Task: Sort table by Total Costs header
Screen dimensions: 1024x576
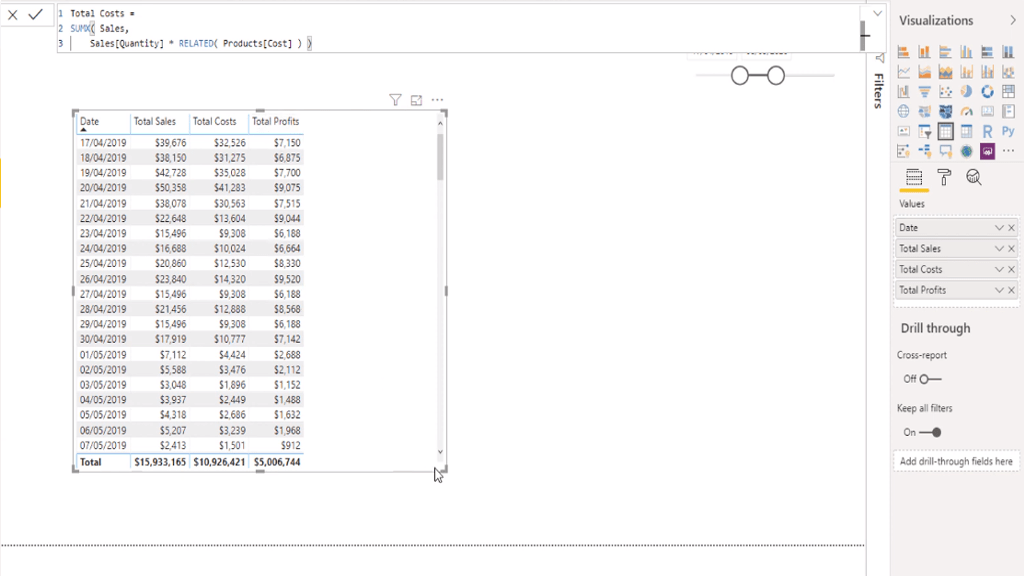Action: [214, 121]
